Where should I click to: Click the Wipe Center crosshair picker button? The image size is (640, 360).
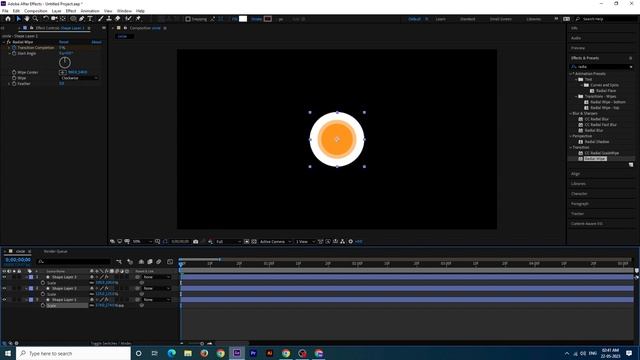62,72
